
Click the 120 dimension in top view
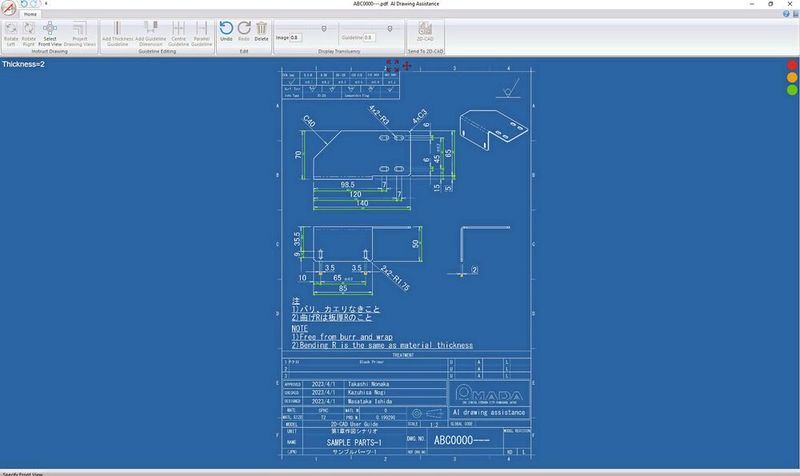pyautogui.click(x=355, y=194)
